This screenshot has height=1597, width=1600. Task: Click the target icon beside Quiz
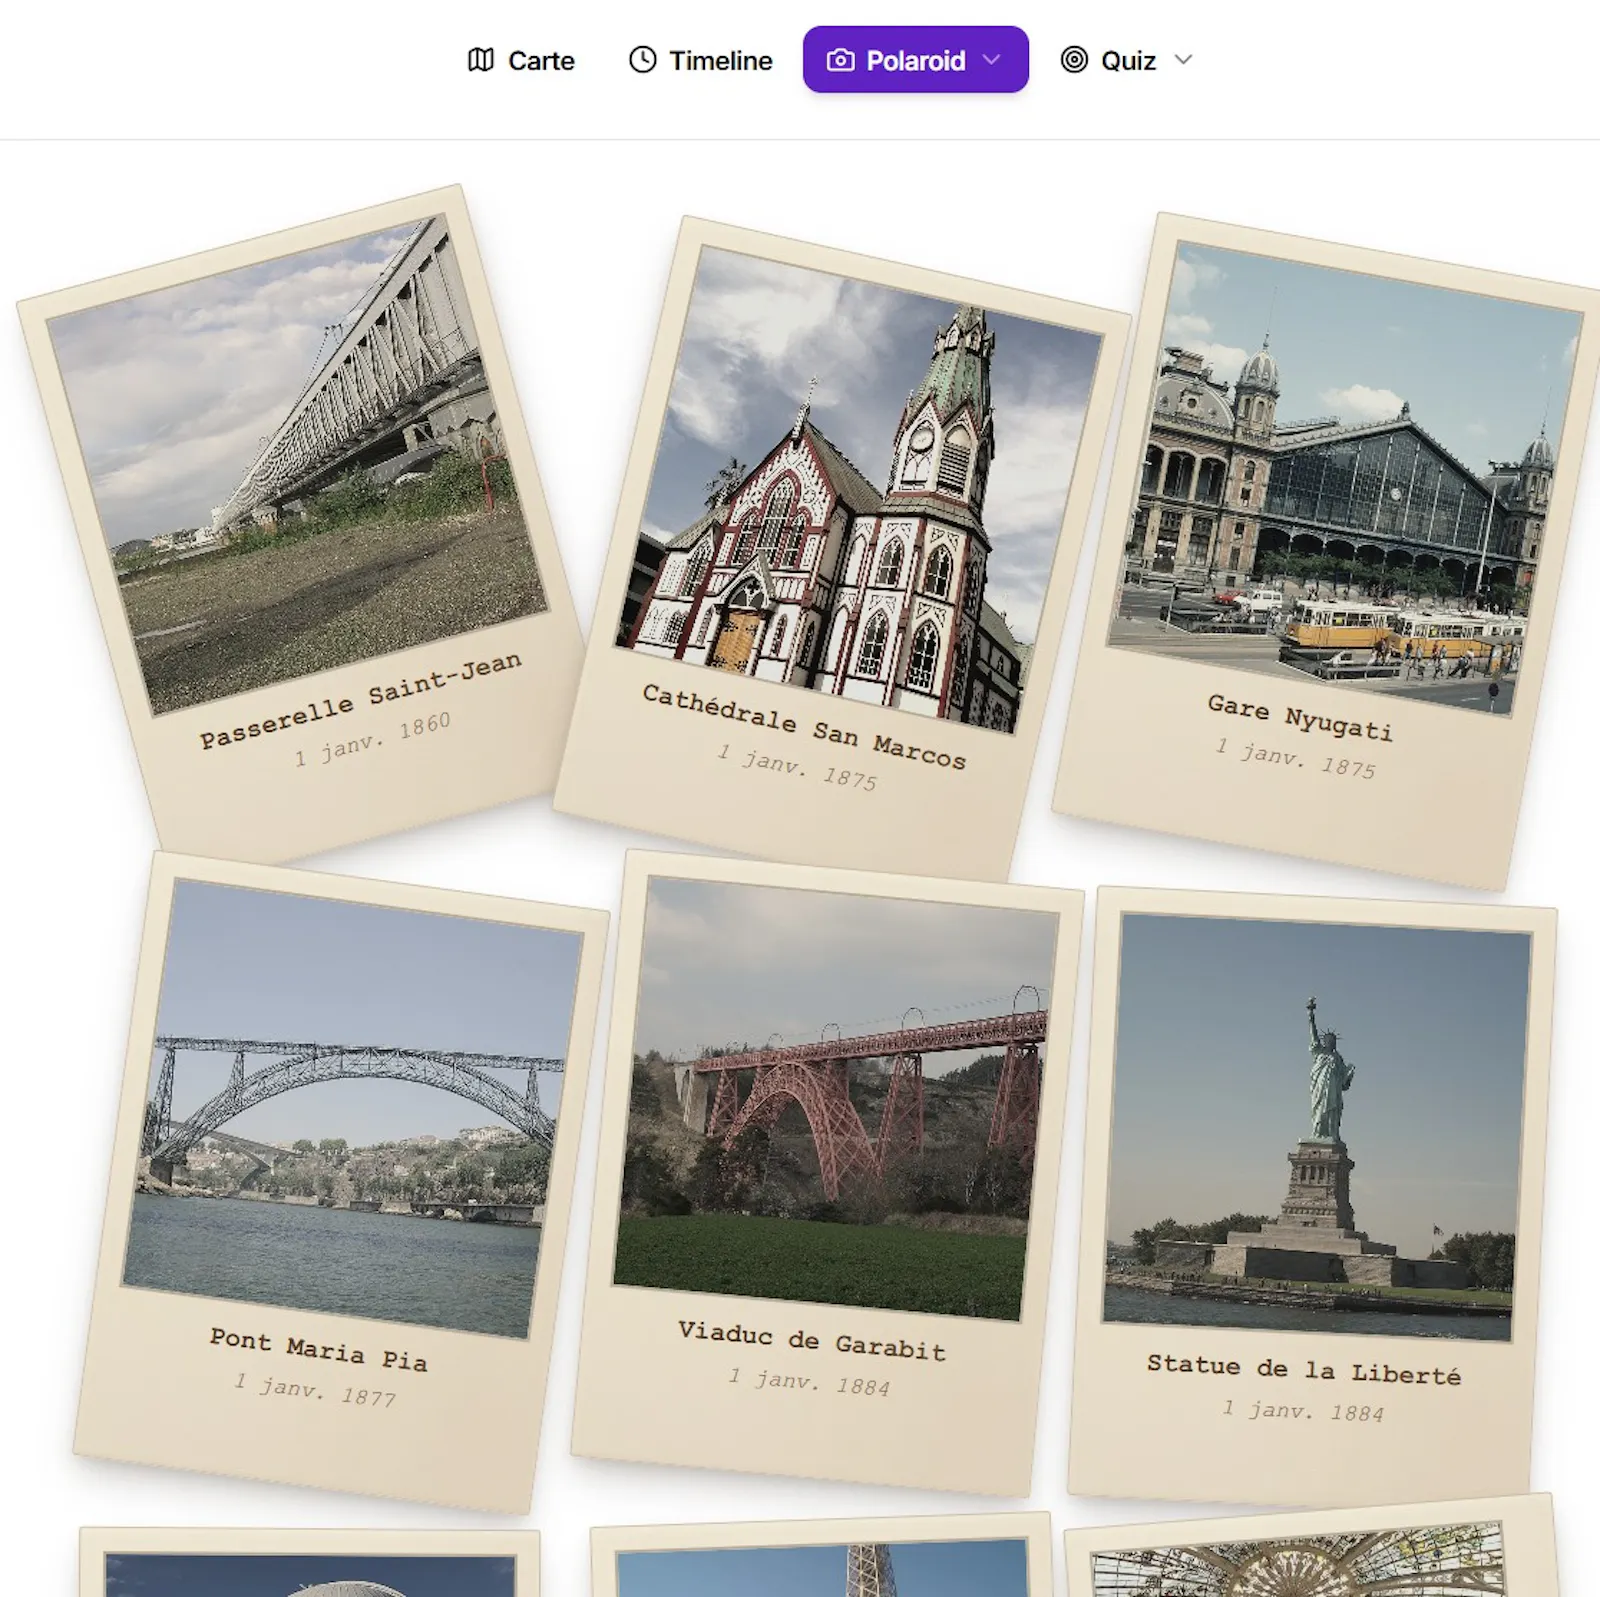1074,60
